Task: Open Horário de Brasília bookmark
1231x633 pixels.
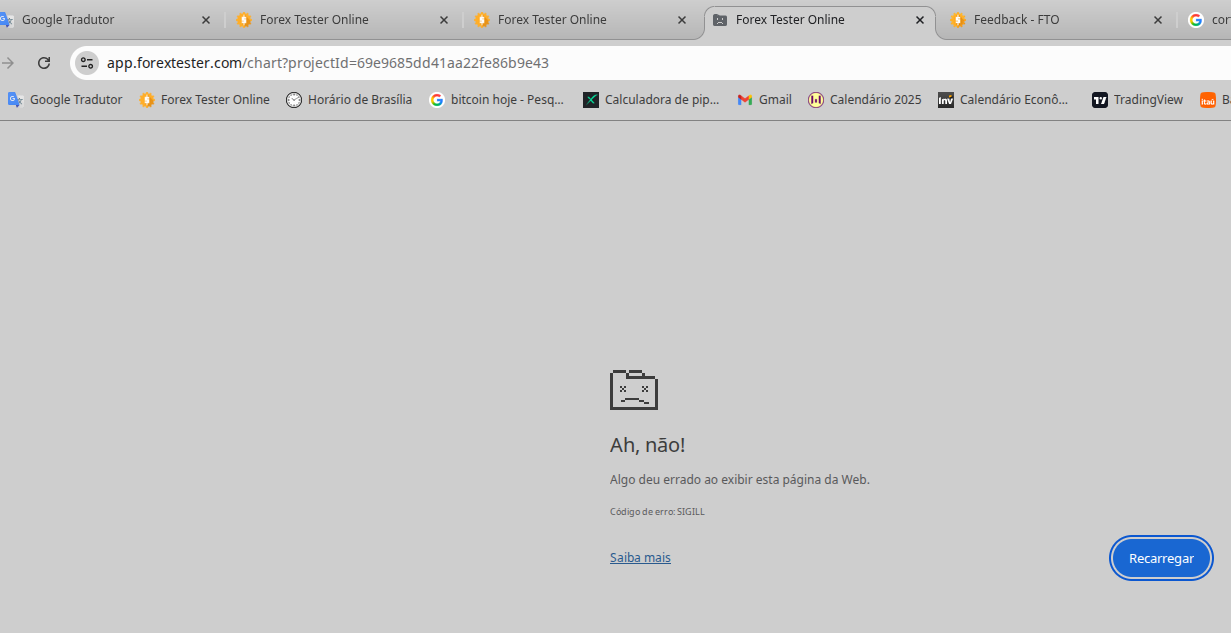Action: (x=349, y=100)
